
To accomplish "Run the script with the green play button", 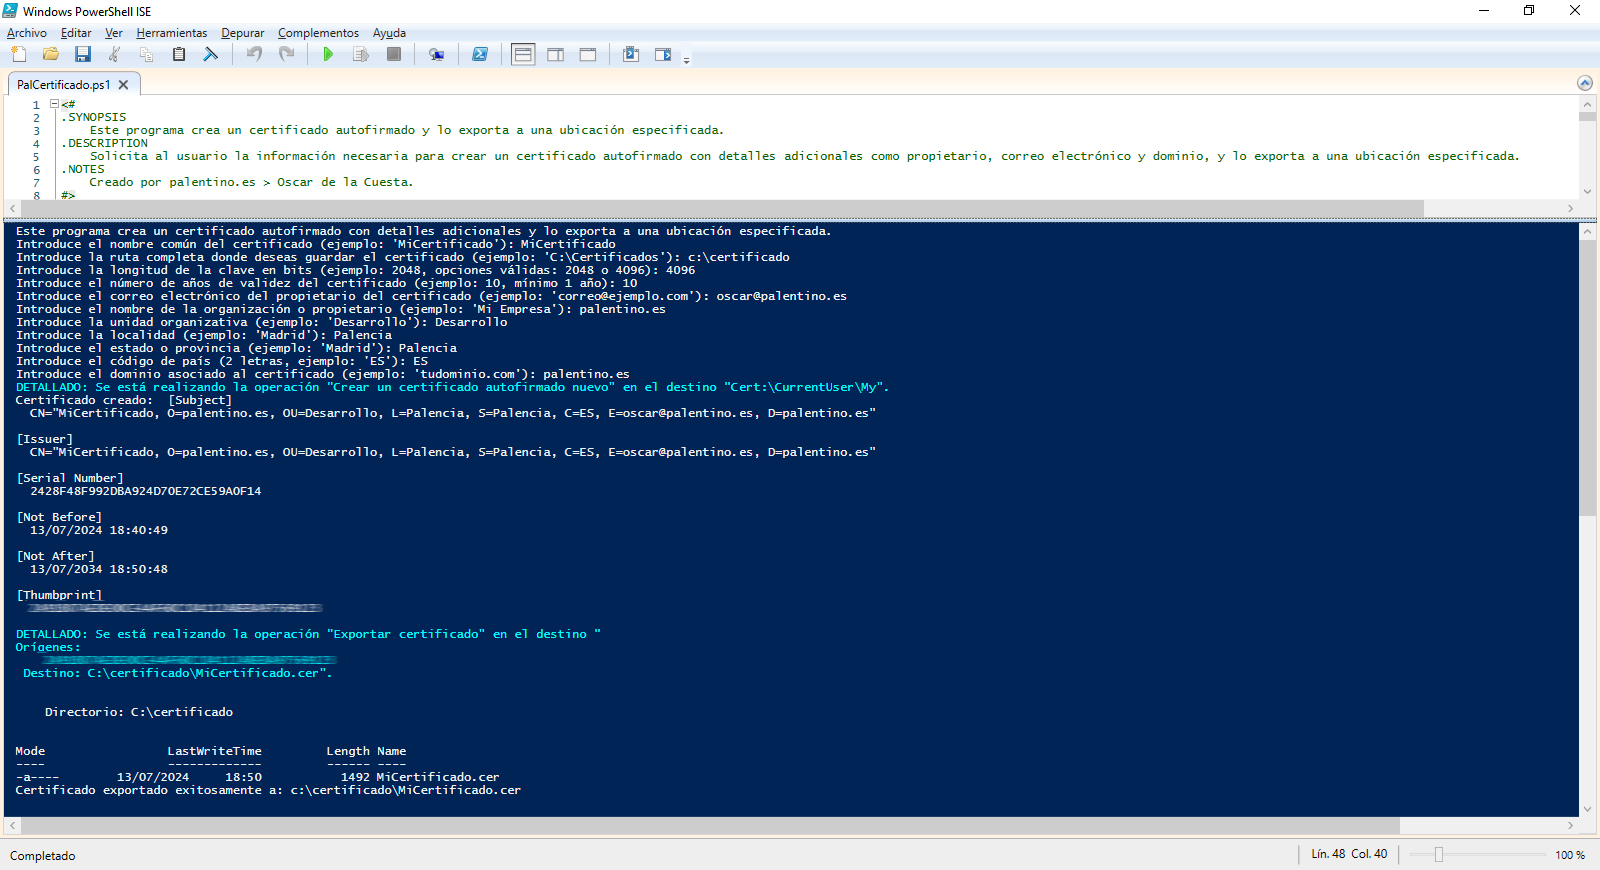I will (x=328, y=54).
